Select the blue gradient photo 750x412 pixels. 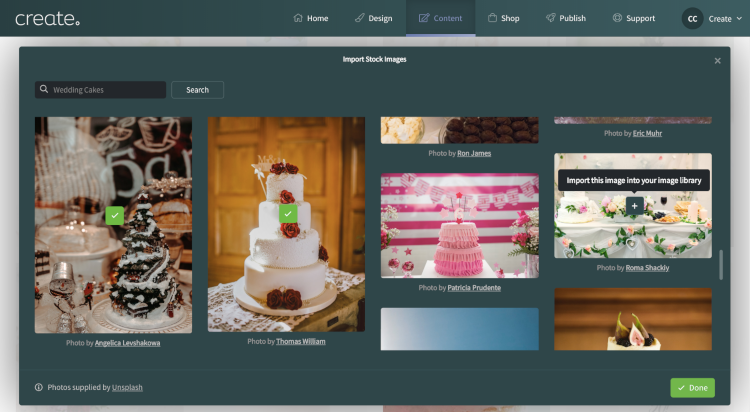(x=460, y=329)
